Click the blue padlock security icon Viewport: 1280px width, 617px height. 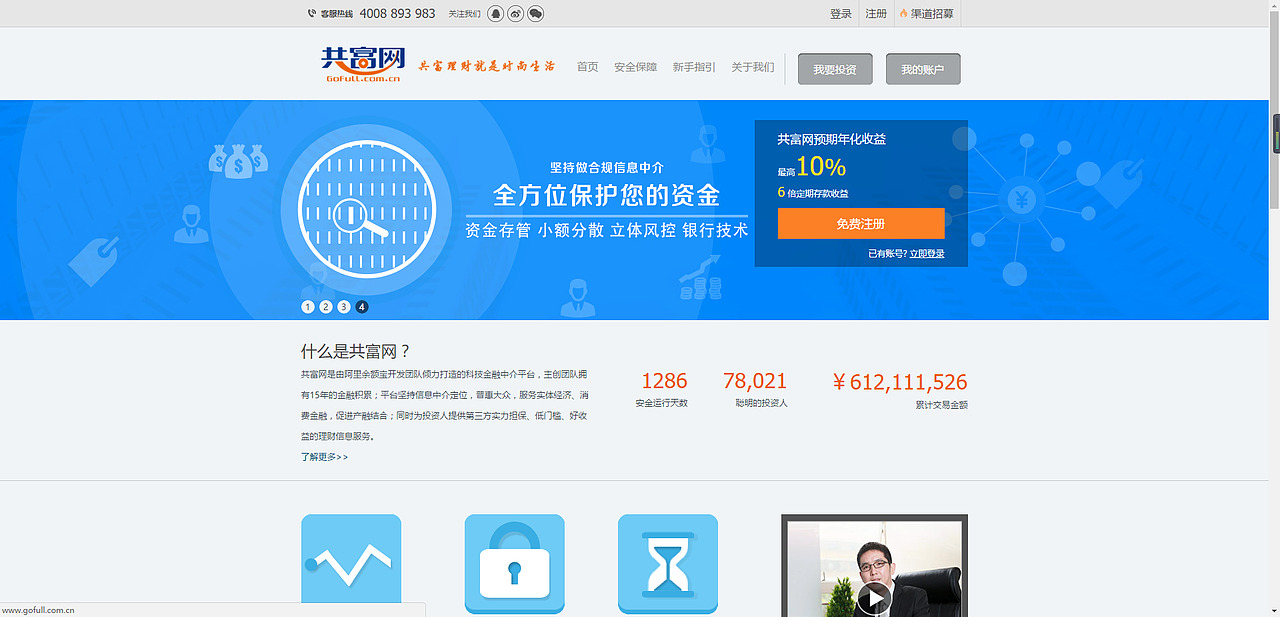514,564
